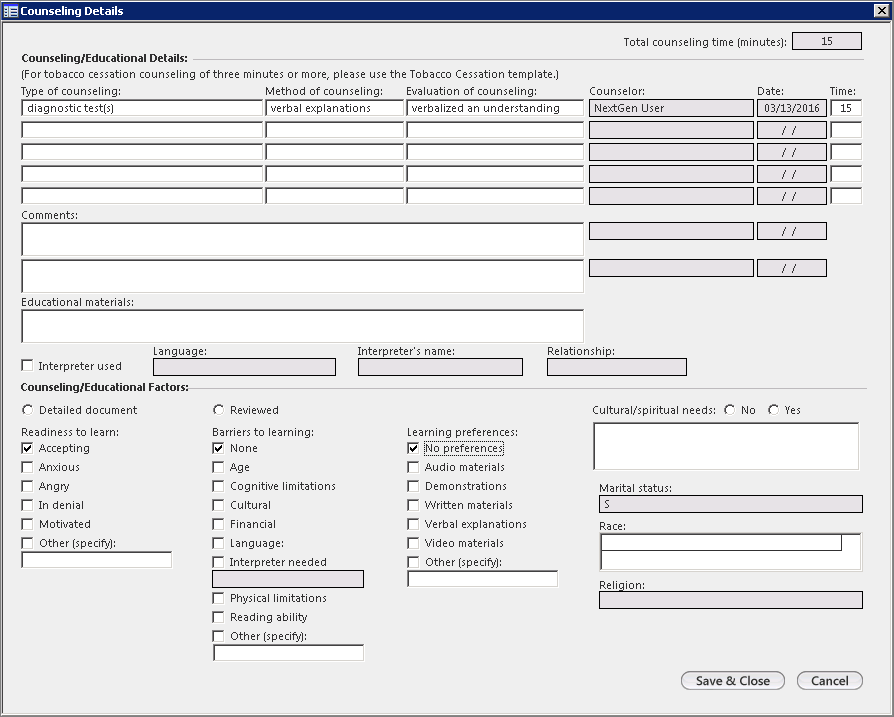Image resolution: width=894 pixels, height=717 pixels.
Task: Check the Verbal explanations preference checkbox
Action: (413, 524)
